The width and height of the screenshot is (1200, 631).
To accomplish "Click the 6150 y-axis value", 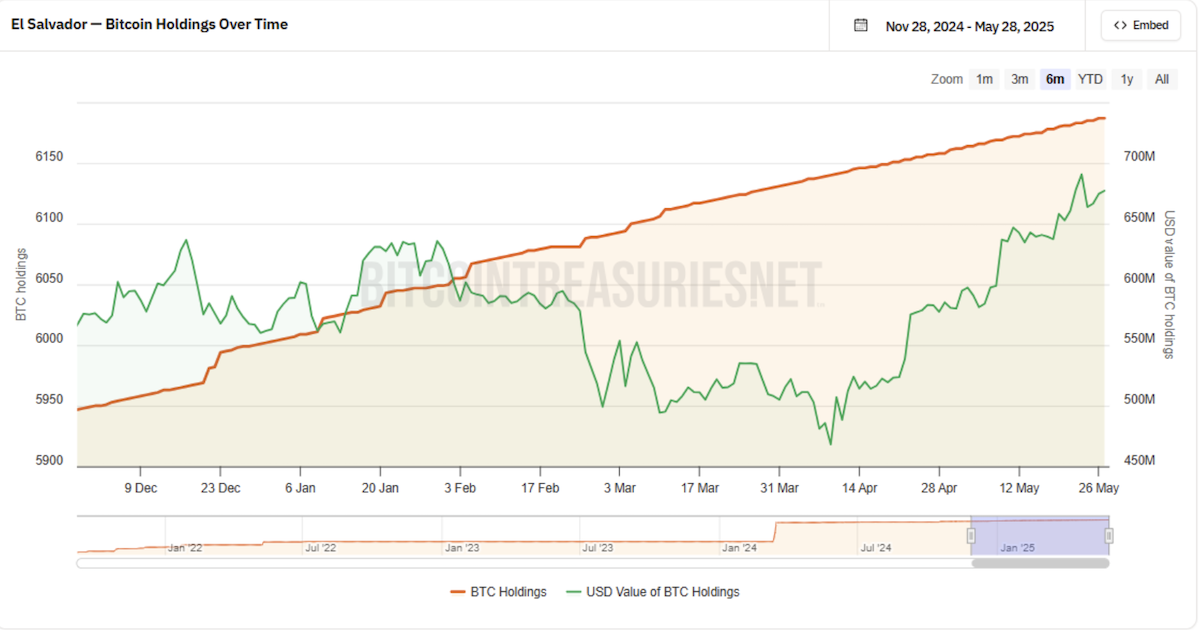I will coord(49,157).
